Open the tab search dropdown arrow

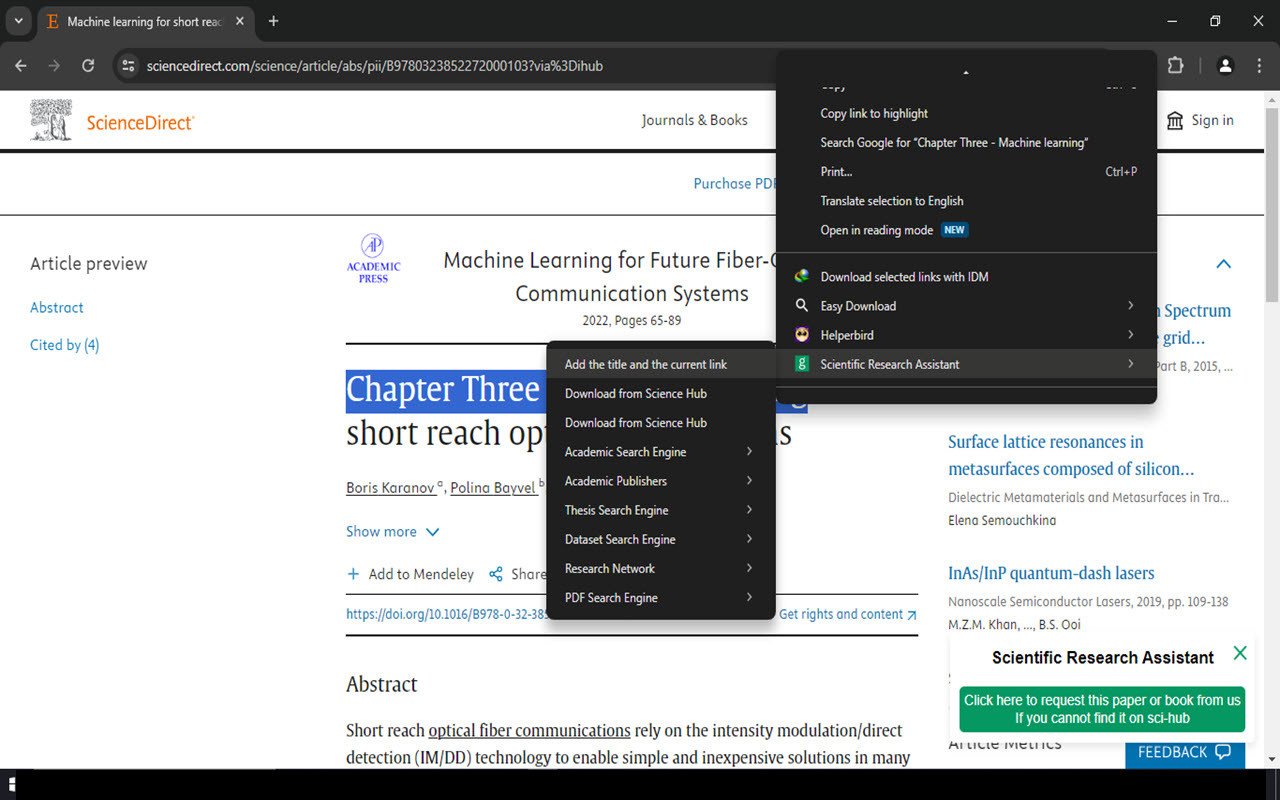click(17, 21)
